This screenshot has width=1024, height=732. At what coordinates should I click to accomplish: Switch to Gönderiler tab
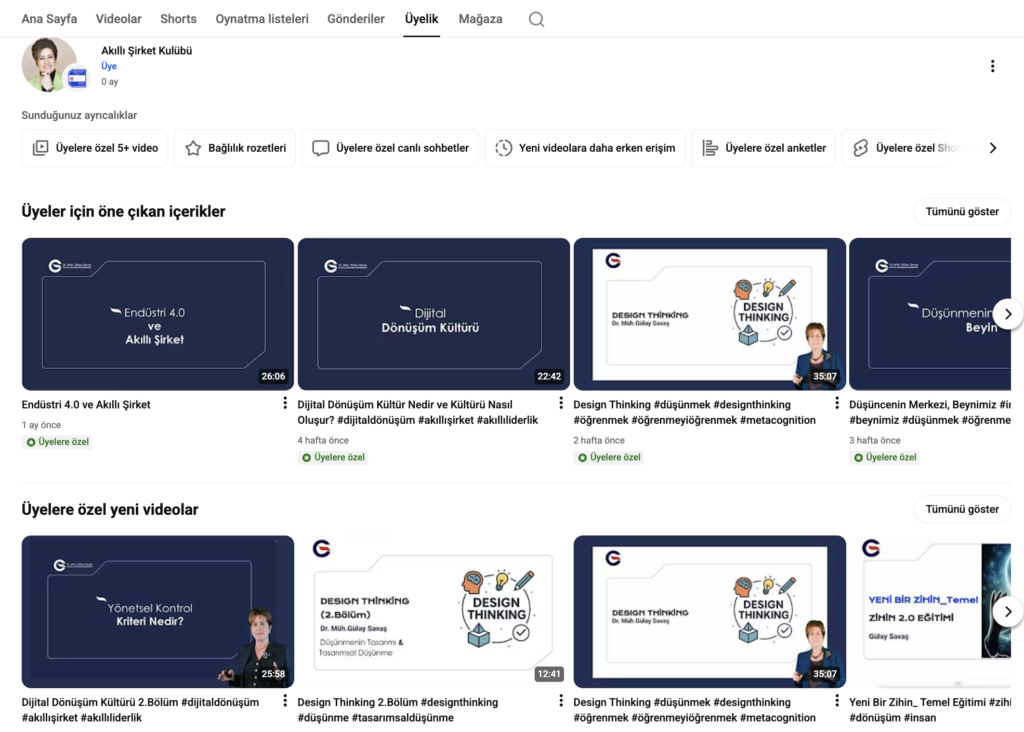pyautogui.click(x=356, y=19)
